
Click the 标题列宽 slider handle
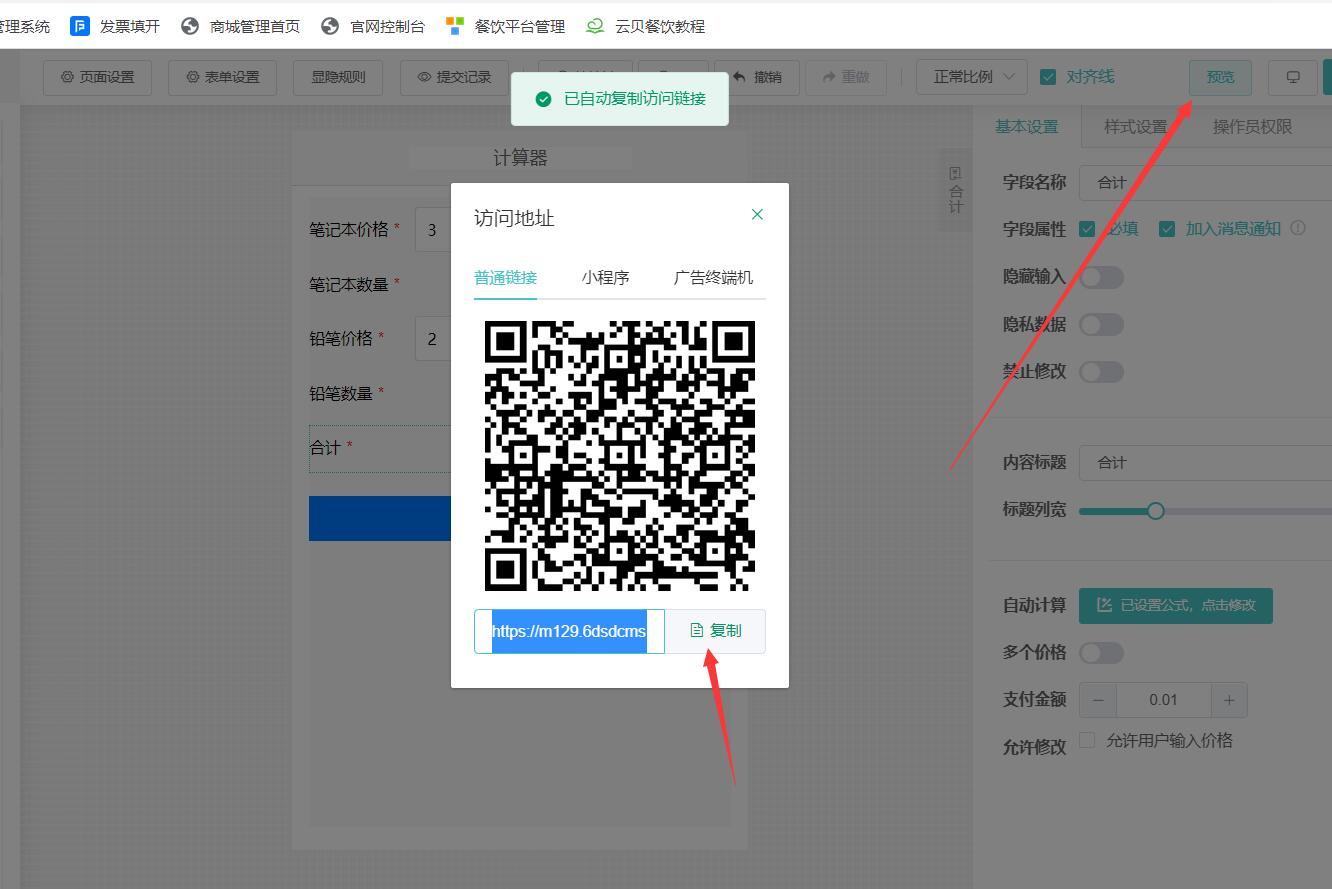click(1155, 510)
